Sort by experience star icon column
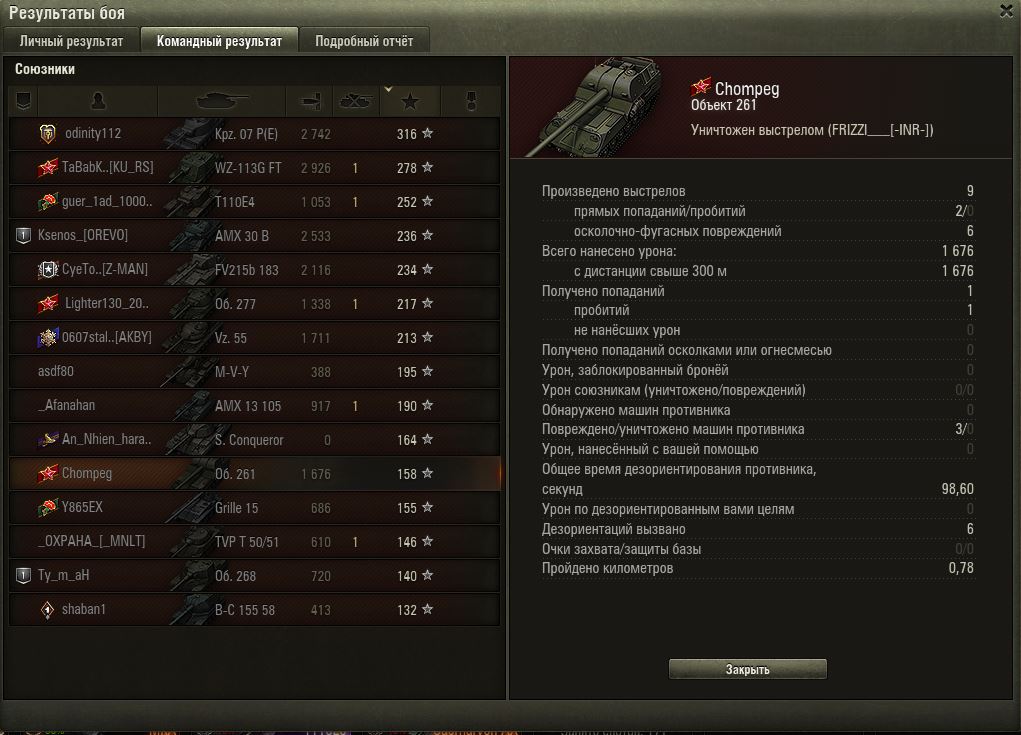The height and width of the screenshot is (735, 1021). [x=410, y=101]
